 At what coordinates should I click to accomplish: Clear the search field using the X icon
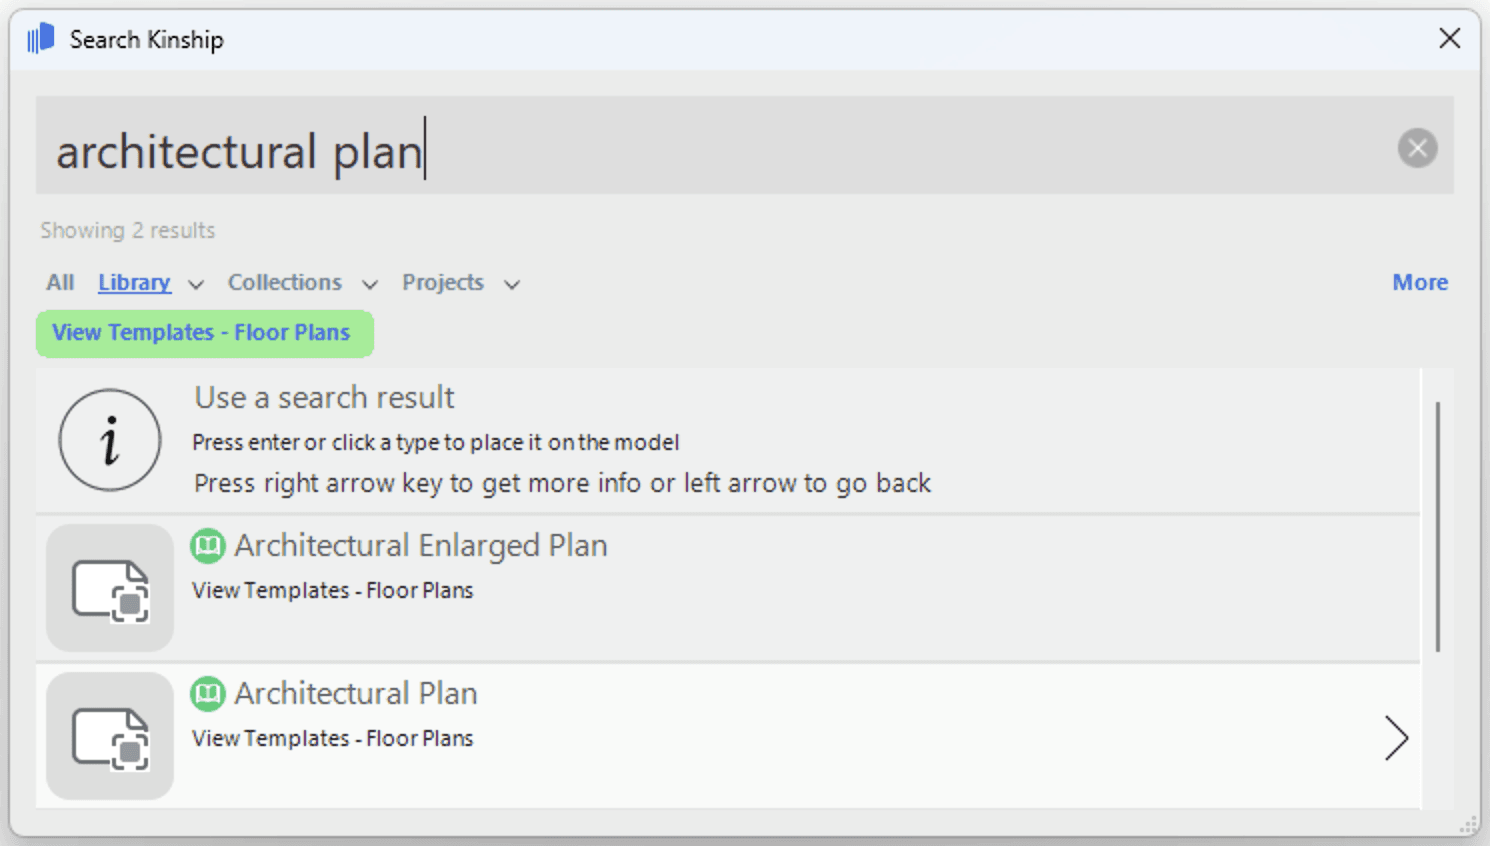tap(1416, 148)
